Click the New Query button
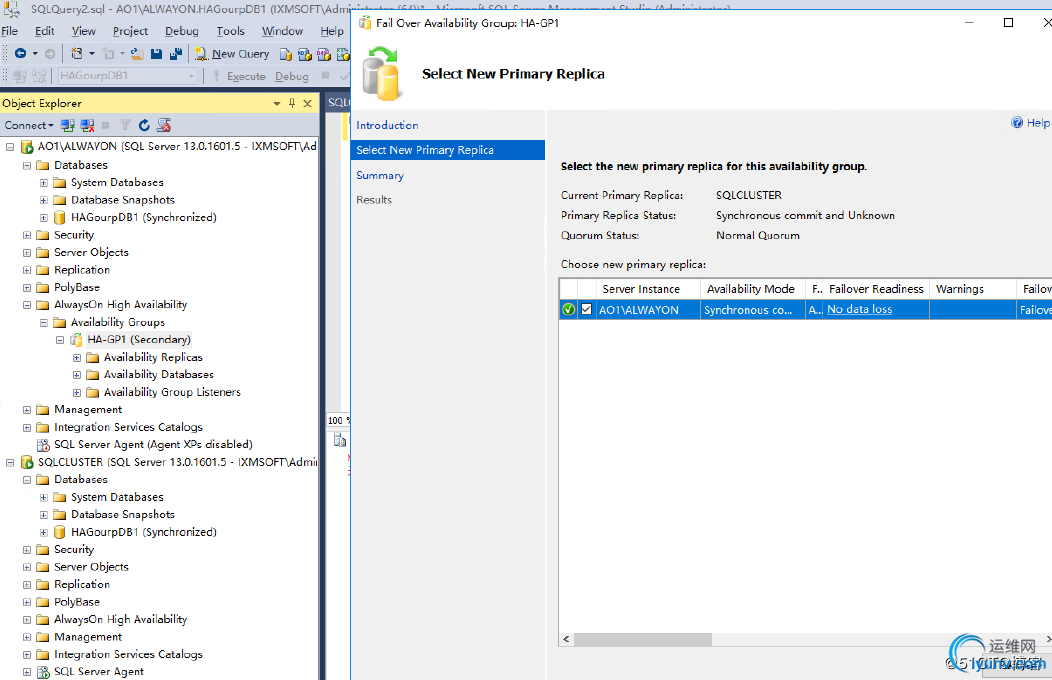 pos(232,54)
